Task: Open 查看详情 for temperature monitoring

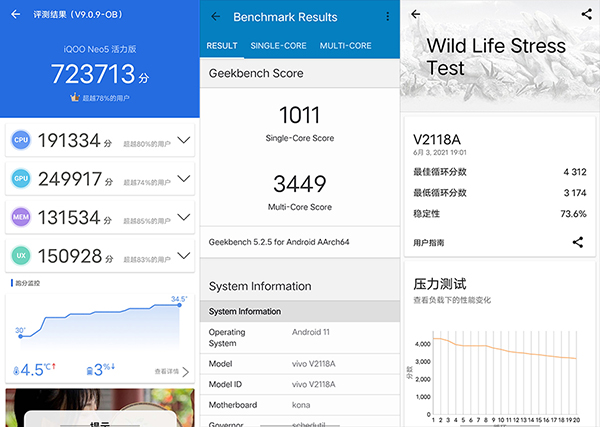Action: click(x=170, y=371)
